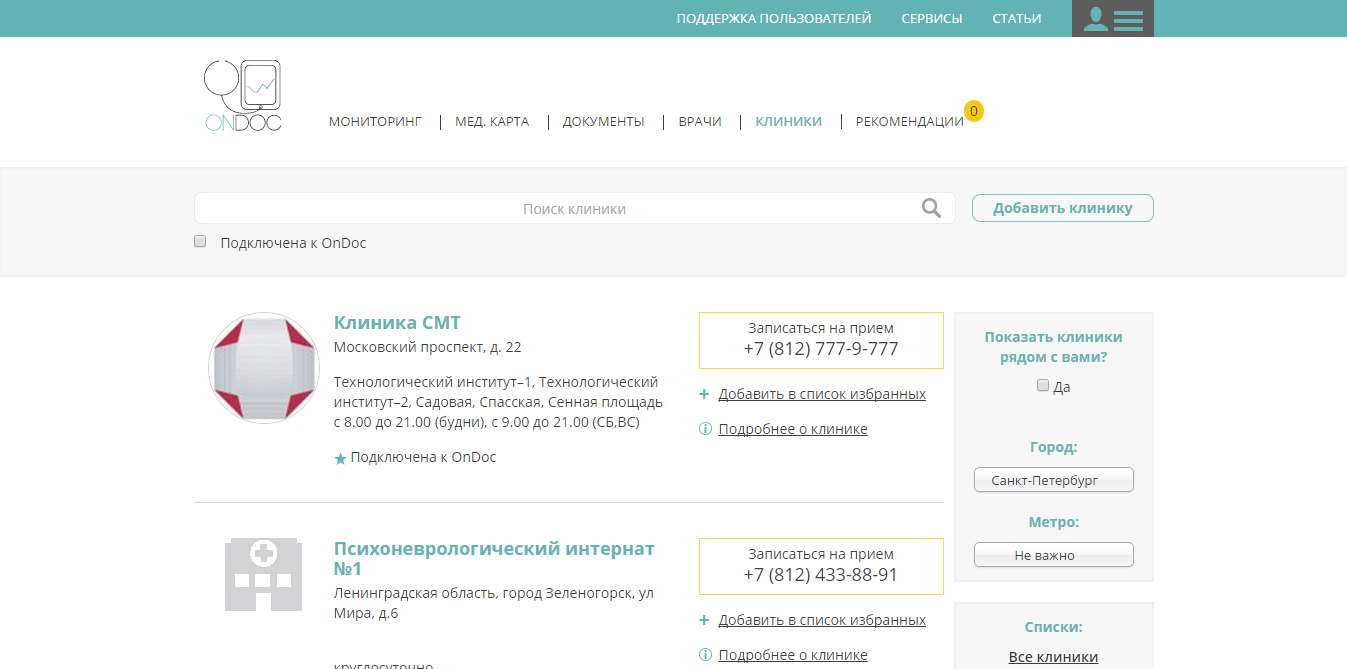Open Поддержка пользователей in top bar
The image size is (1347, 669).
coord(773,19)
